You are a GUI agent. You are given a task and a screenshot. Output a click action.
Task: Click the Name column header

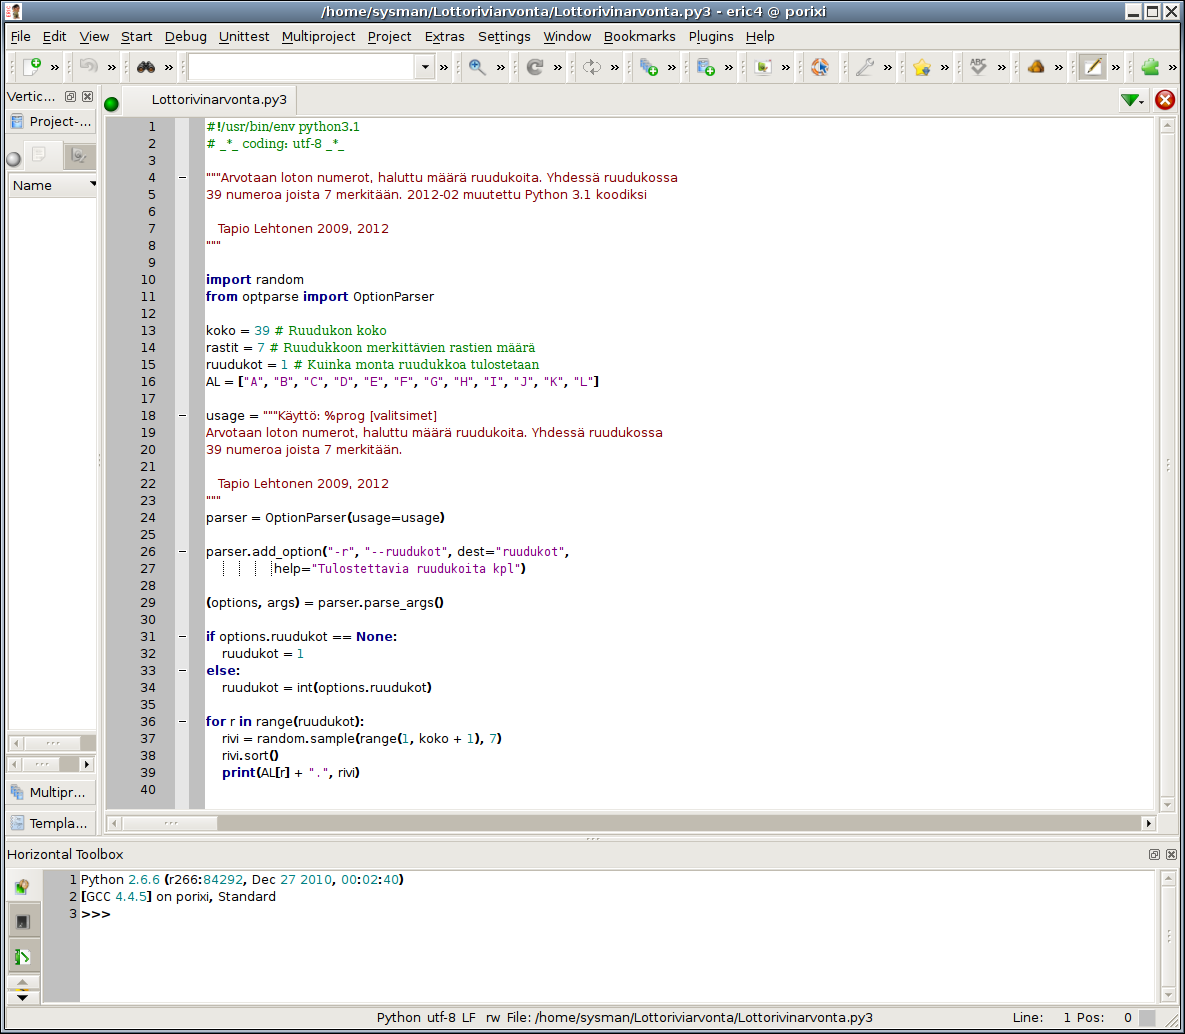[x=52, y=185]
